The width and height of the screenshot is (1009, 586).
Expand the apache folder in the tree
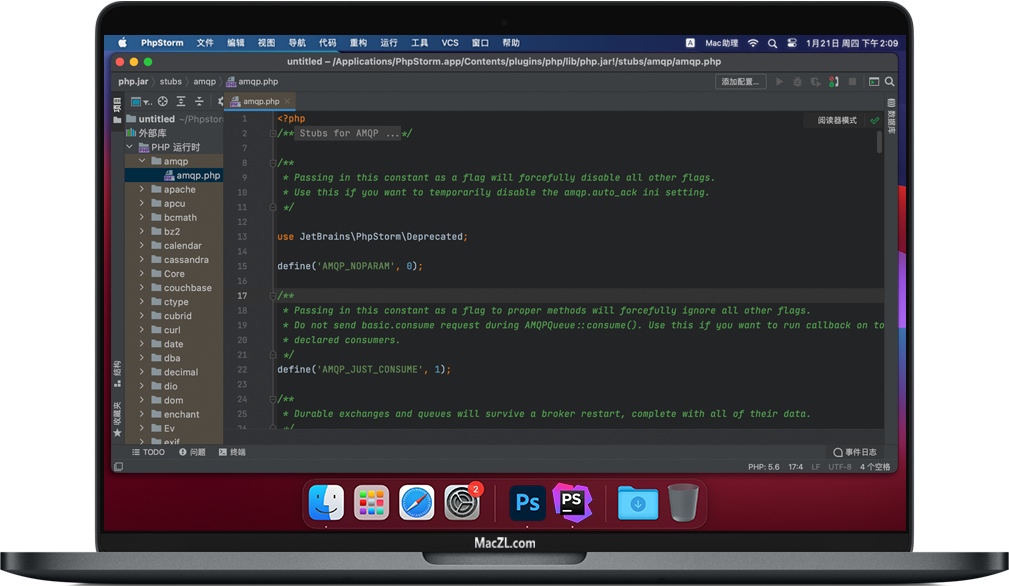pos(143,189)
